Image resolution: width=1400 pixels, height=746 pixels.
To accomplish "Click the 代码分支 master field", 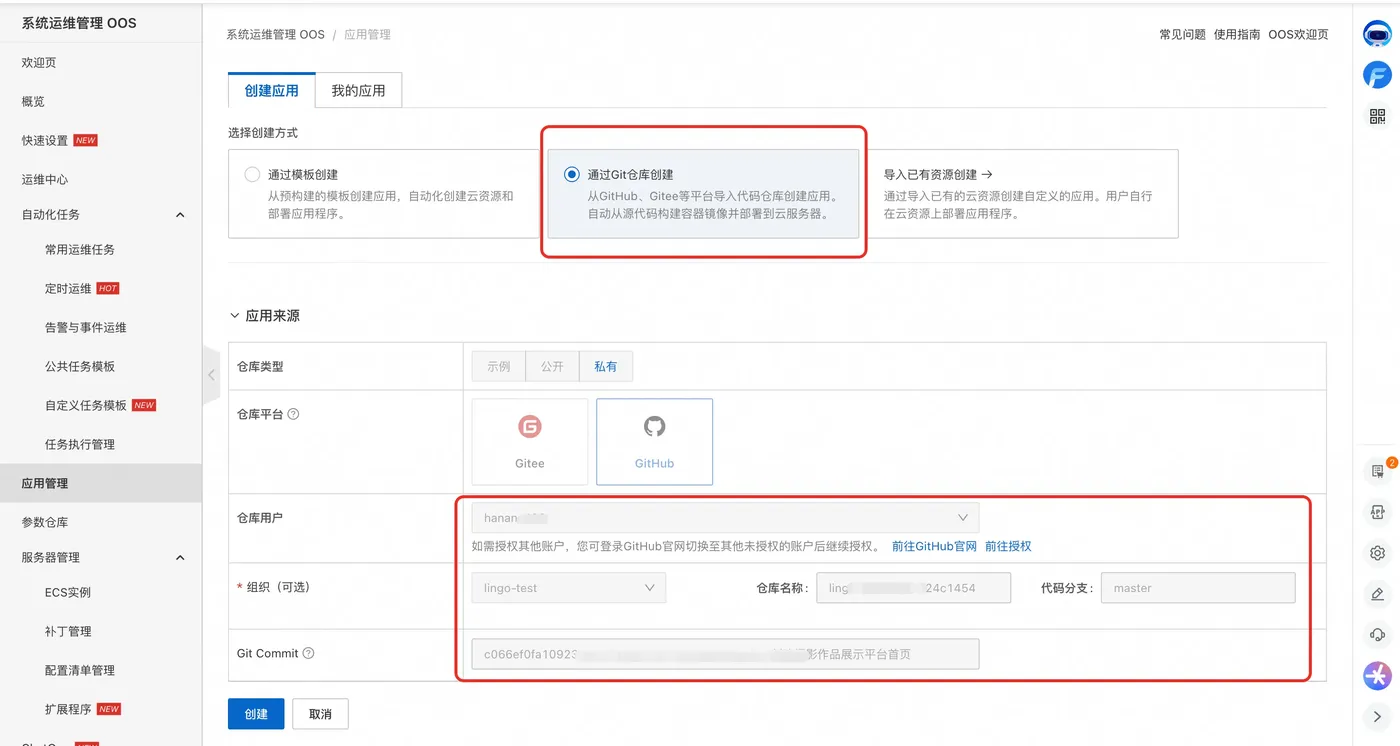I will pyautogui.click(x=1198, y=588).
